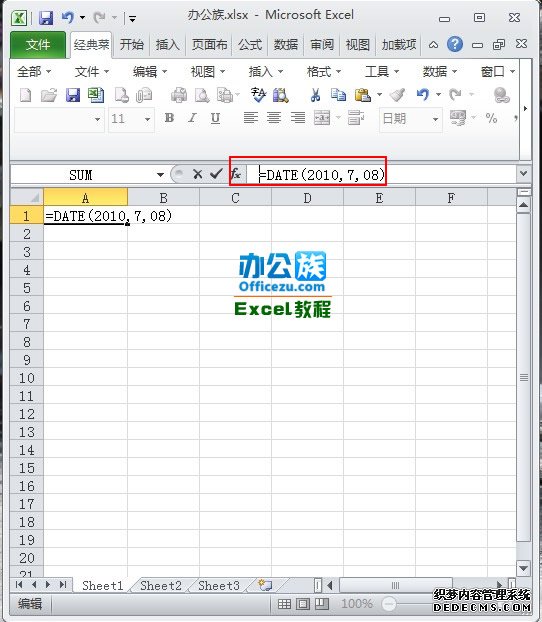Click the Insert Function fx icon
542x622 pixels.
(x=236, y=174)
